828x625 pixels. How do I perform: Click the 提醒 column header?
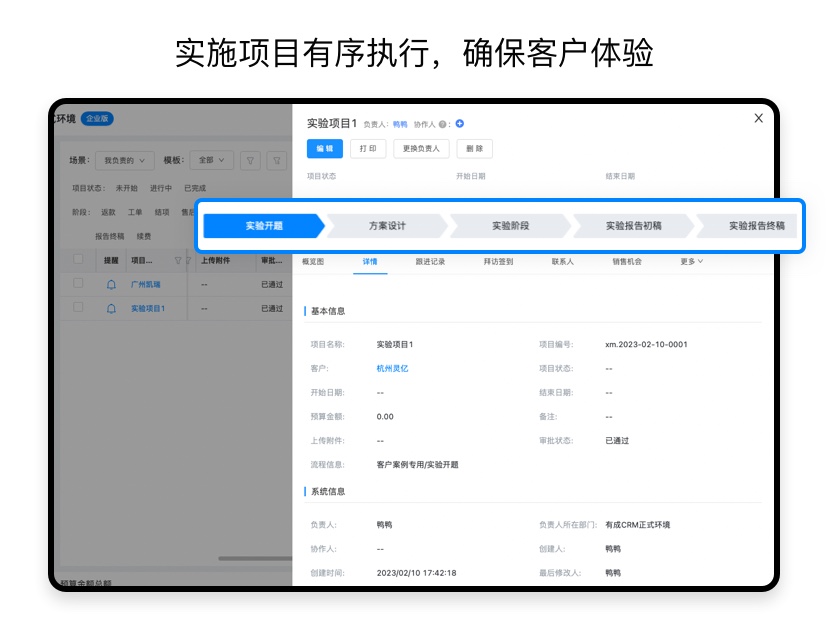[111, 260]
